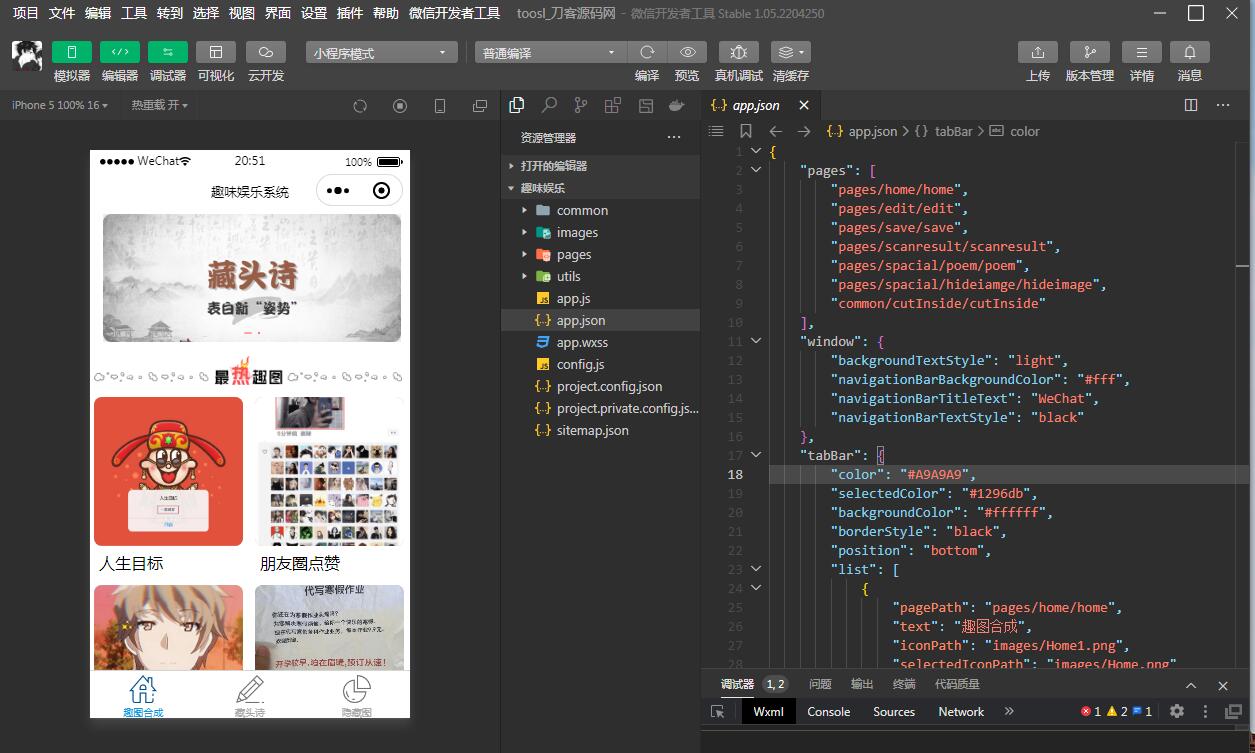Viewport: 1255px width, 753px height.
Task: Open the Cloud Development button
Action: click(x=265, y=52)
